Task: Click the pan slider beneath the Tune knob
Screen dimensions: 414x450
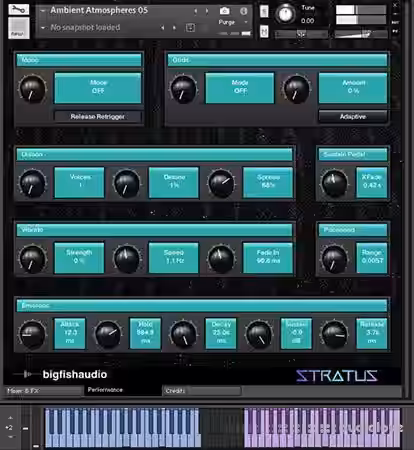Action: point(301,34)
